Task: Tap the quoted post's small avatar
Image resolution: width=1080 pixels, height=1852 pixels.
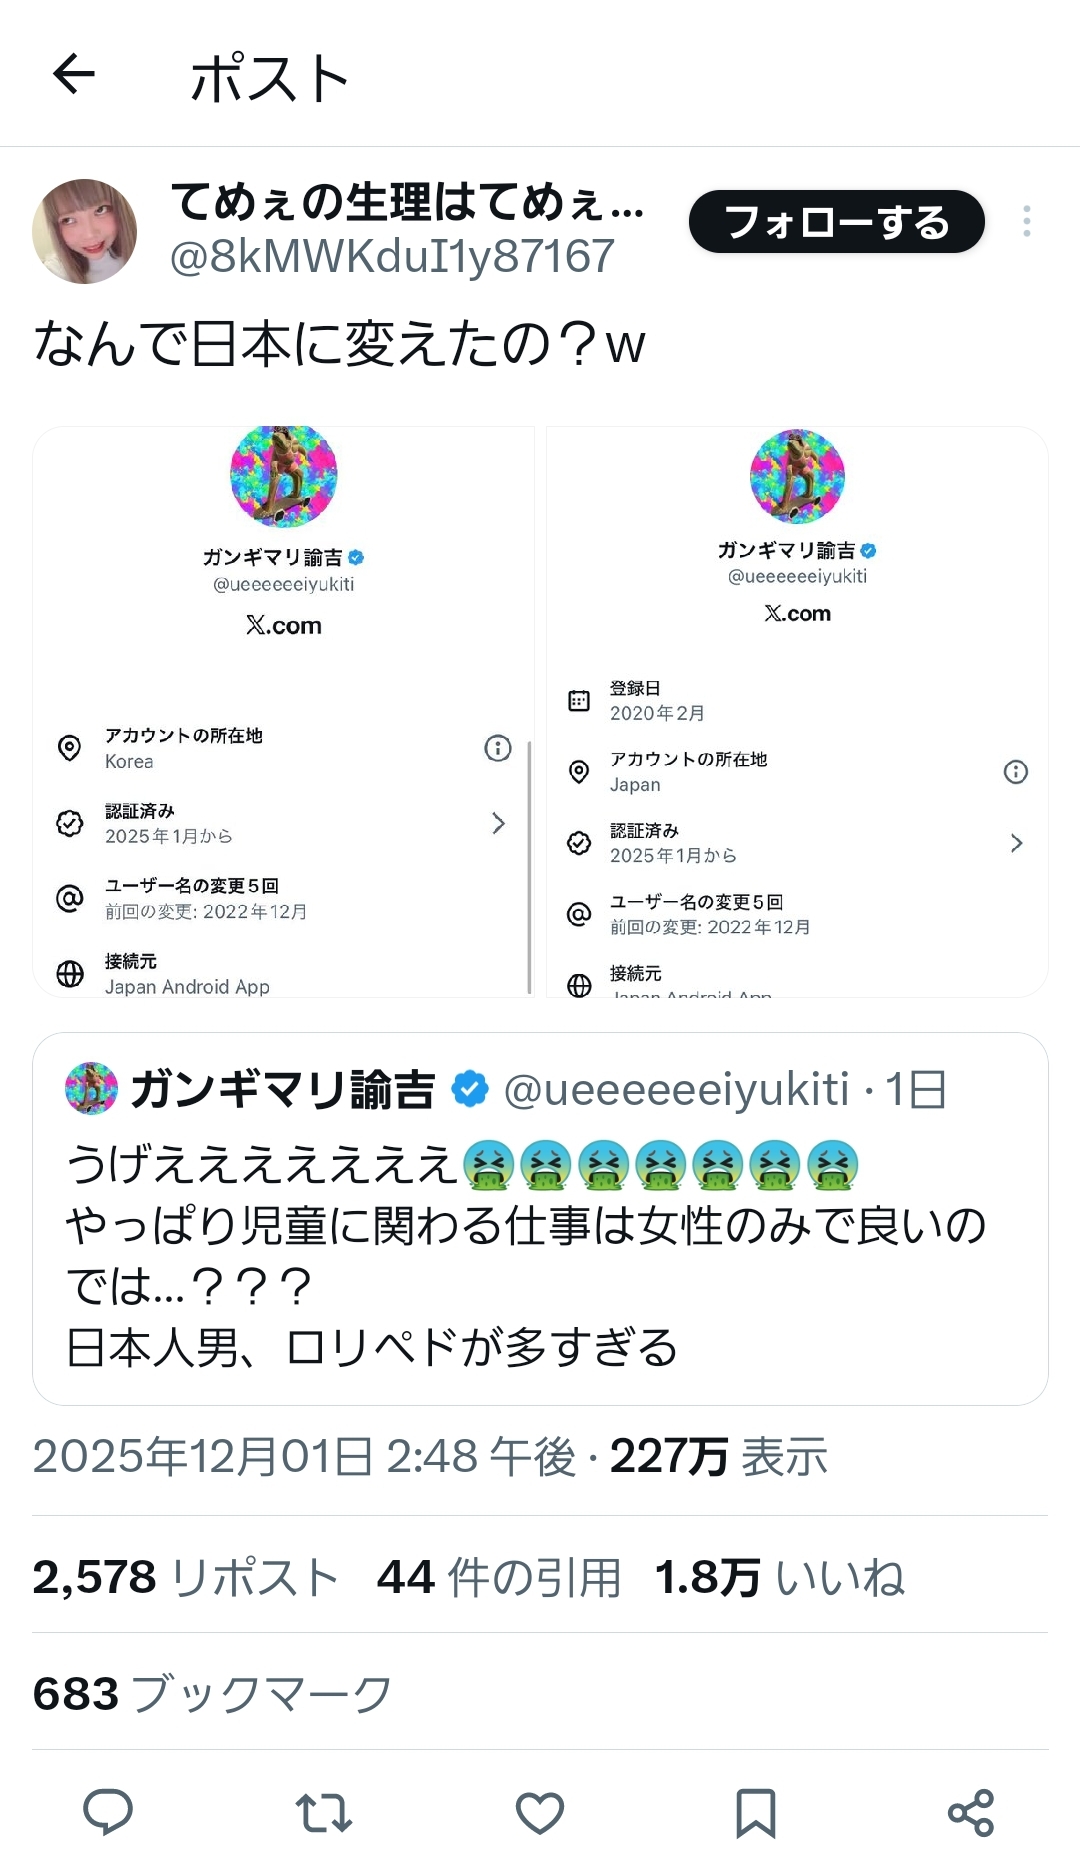Action: [91, 1089]
